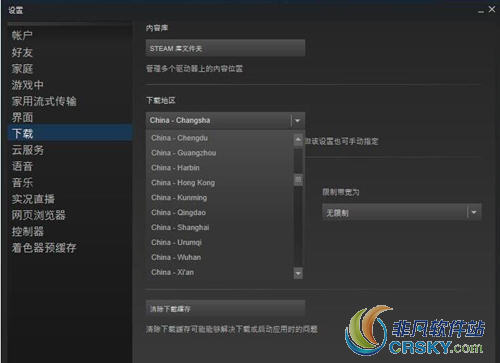Screen dimensions: 500x363
Task: Open STEAM 库文件夹 library folders button
Action: point(225,48)
